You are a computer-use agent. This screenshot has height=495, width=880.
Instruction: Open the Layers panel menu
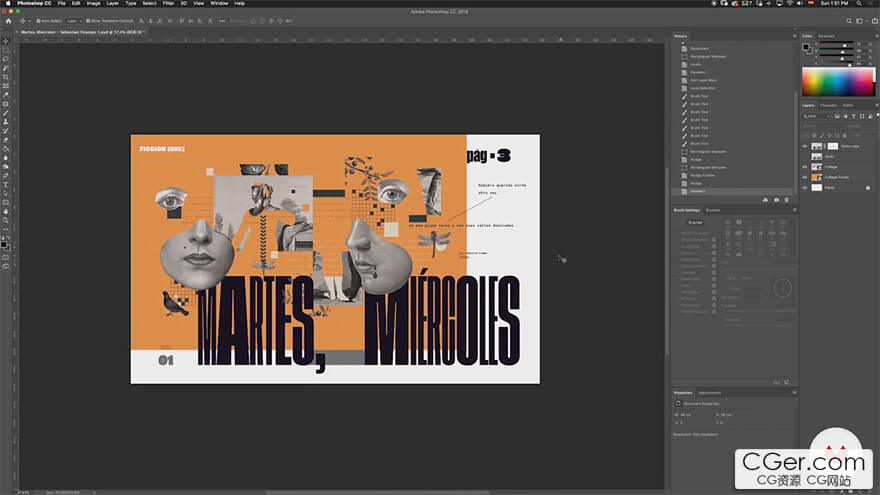(x=877, y=105)
